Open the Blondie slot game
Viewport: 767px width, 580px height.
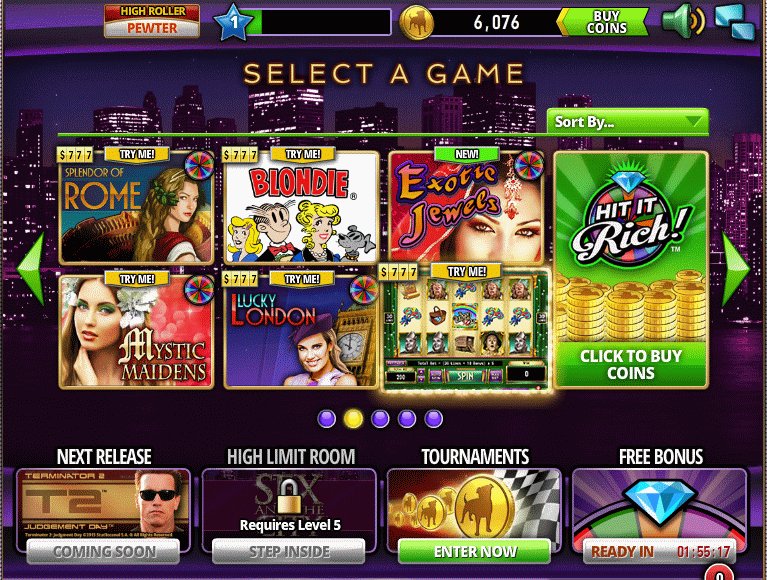pos(301,208)
